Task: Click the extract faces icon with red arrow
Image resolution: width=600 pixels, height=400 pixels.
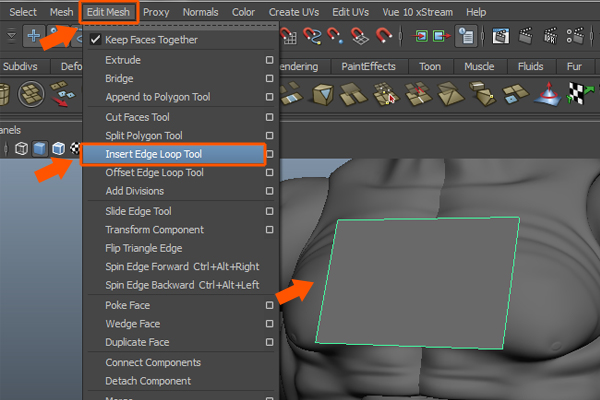Action: (x=63, y=94)
